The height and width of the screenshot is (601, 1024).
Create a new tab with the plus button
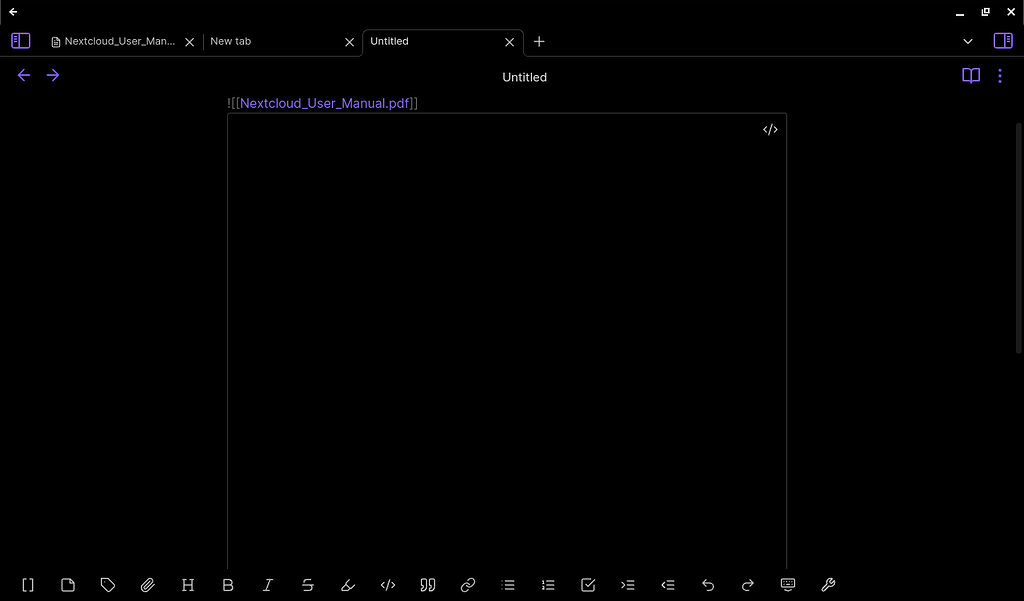[539, 41]
